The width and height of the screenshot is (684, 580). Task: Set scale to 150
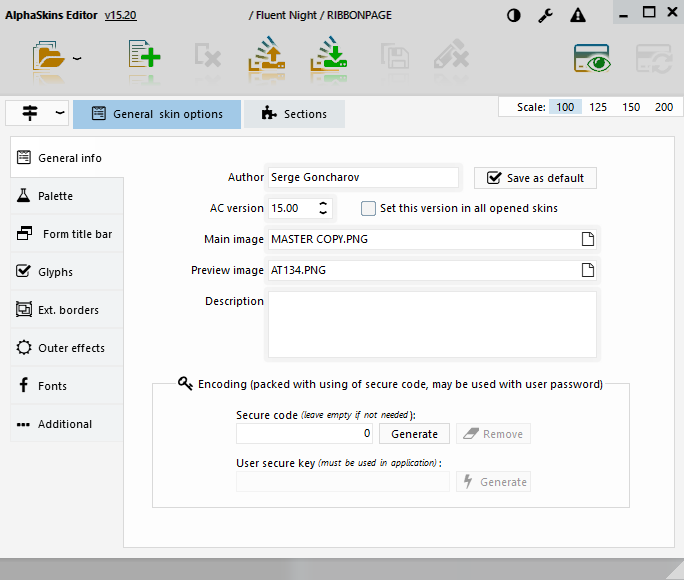[x=631, y=107]
